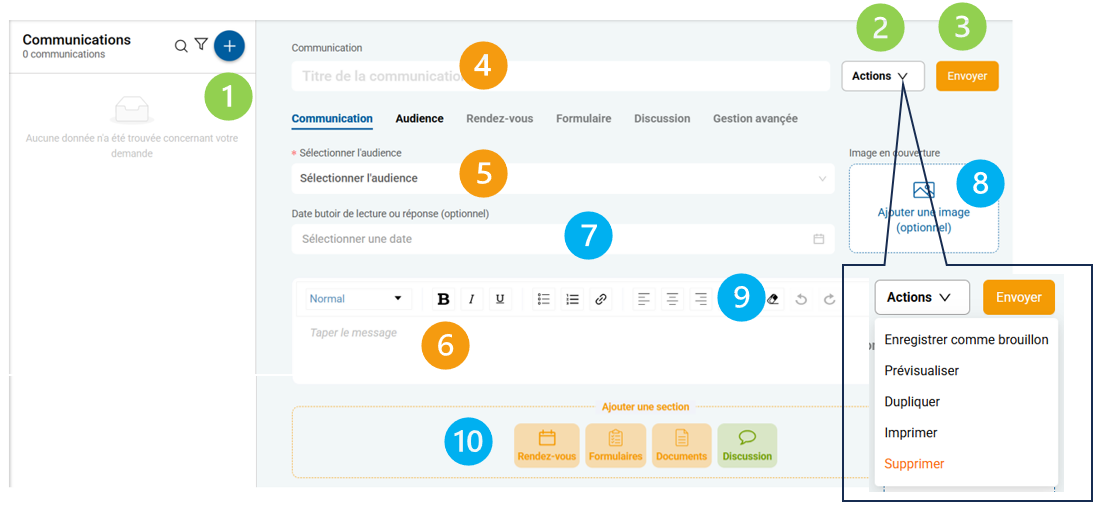The width and height of the screenshot is (1096, 506).
Task: Add a new communication with plus button
Action: click(x=229, y=46)
